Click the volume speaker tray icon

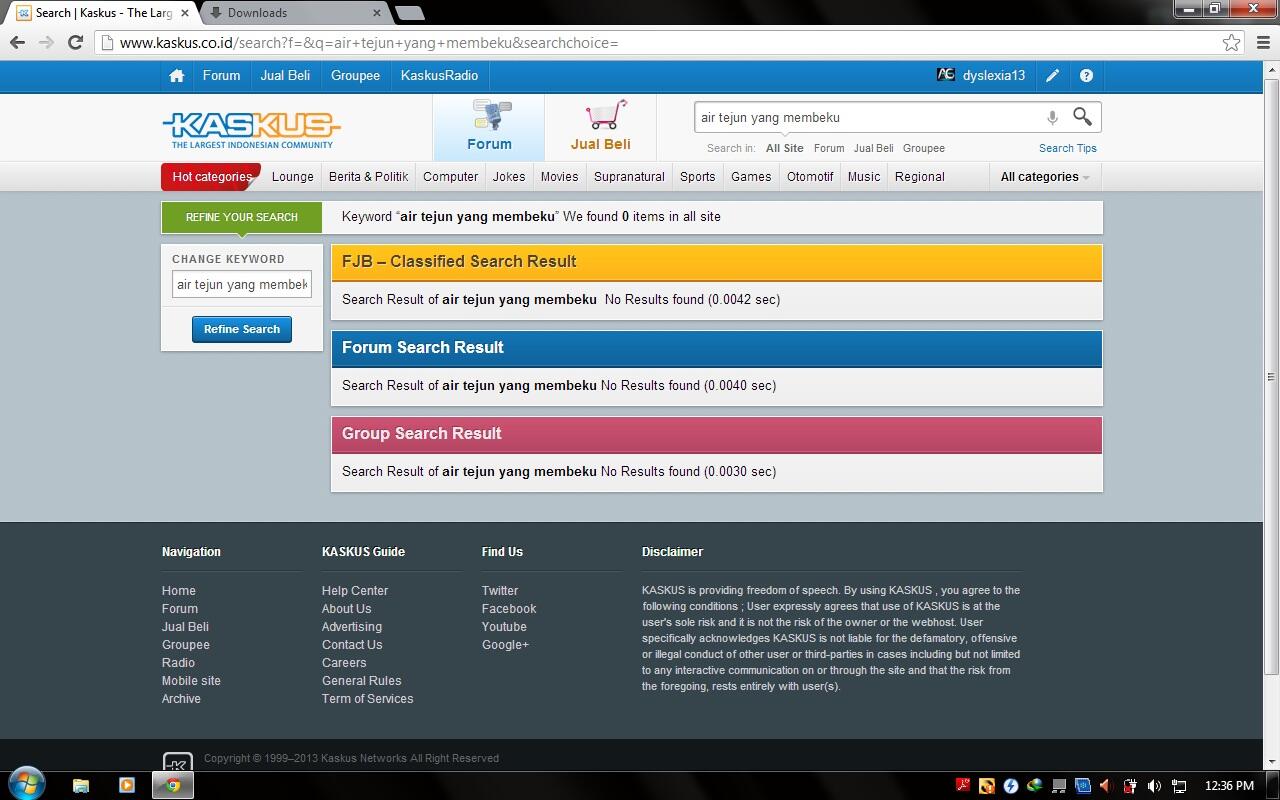click(1154, 786)
